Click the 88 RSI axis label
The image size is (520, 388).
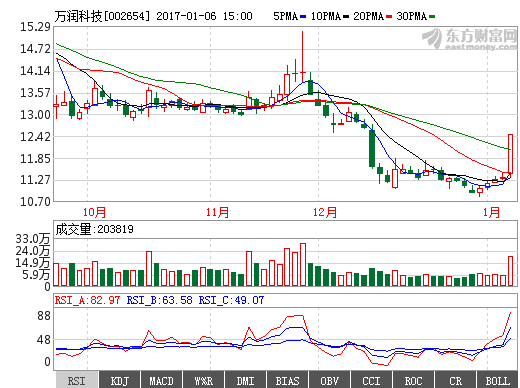[x=44, y=315]
